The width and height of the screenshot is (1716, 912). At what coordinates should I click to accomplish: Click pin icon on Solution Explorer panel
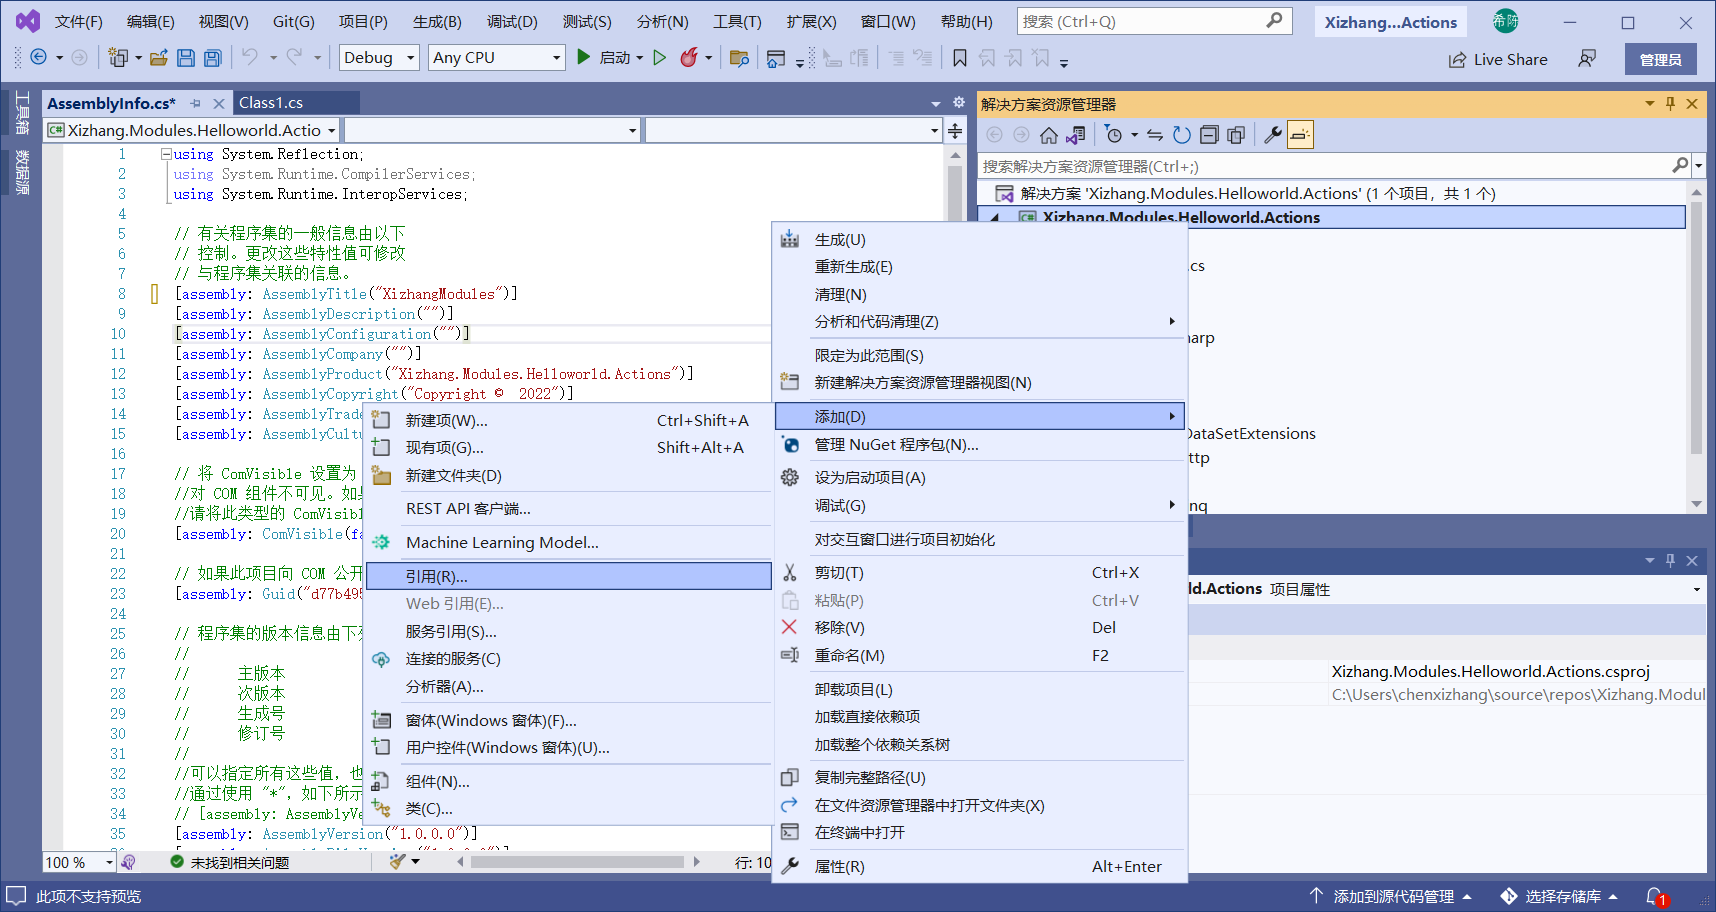[1670, 104]
